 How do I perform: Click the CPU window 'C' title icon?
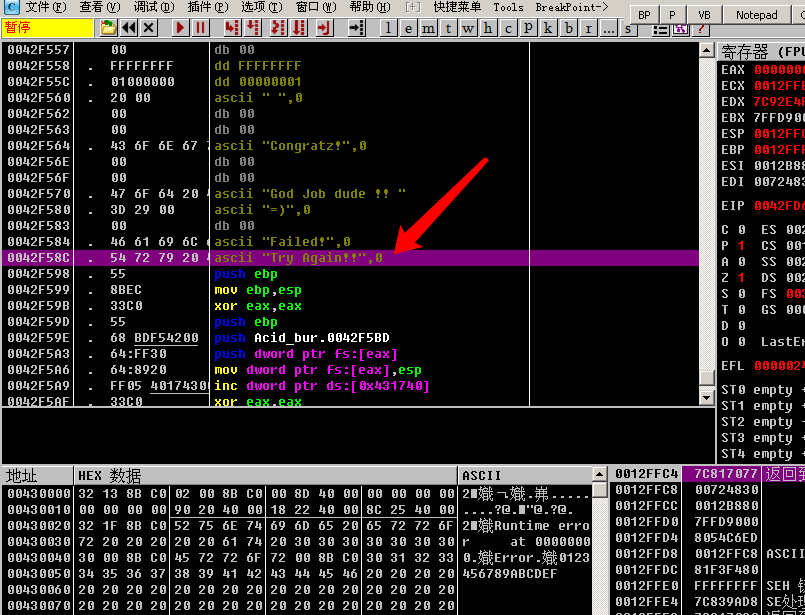(x=11, y=7)
